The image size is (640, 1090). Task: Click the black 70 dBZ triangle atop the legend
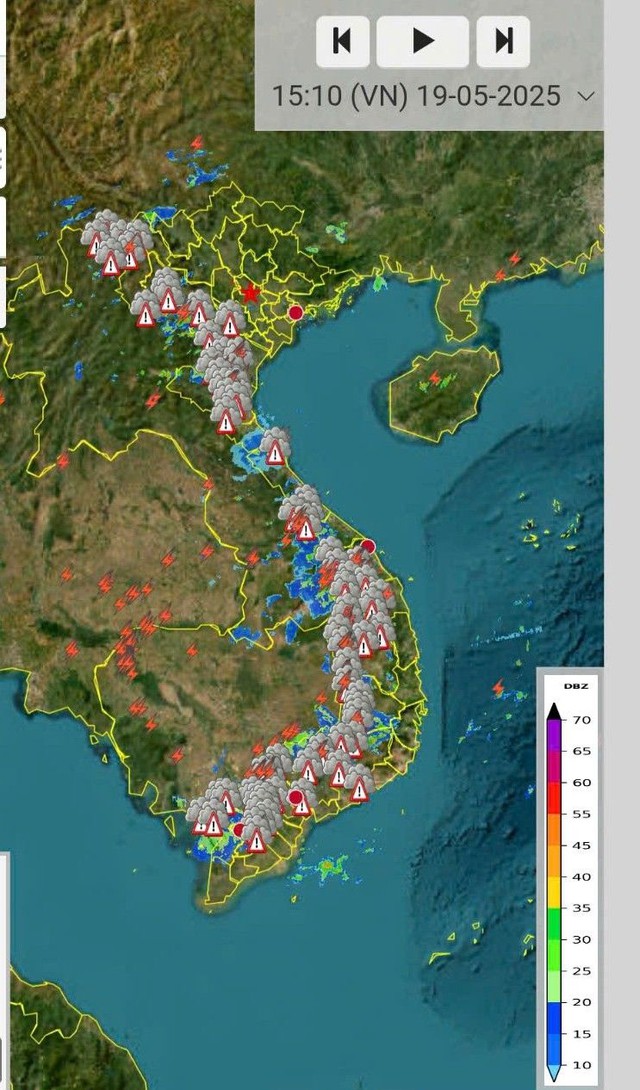[x=554, y=712]
